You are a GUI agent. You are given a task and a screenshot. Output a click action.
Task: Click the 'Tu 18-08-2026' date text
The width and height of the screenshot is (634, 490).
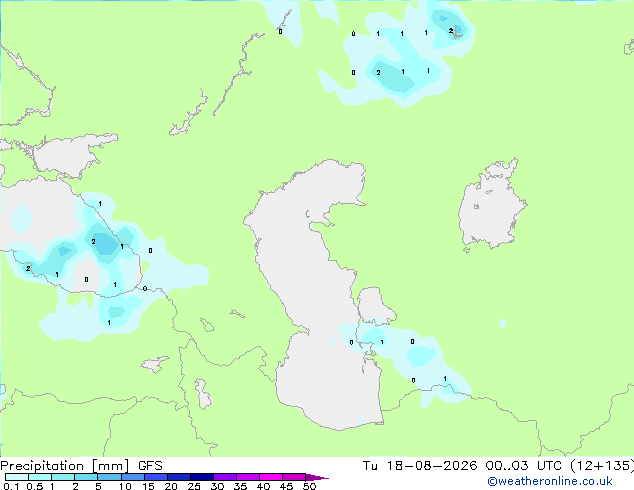coord(420,466)
